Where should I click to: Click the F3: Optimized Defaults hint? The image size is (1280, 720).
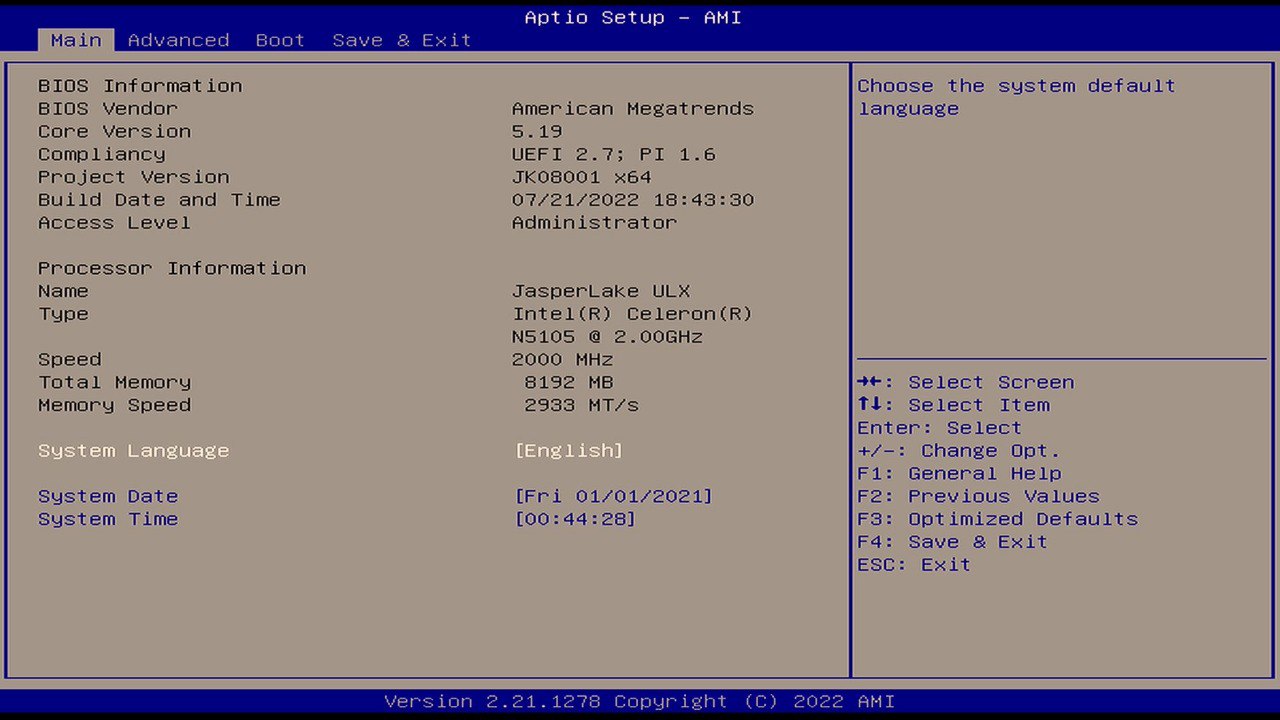tap(998, 519)
